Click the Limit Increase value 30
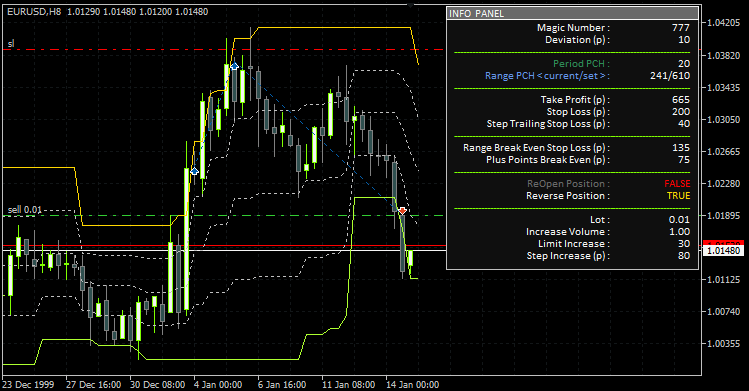This screenshot has height=391, width=749. 684,243
